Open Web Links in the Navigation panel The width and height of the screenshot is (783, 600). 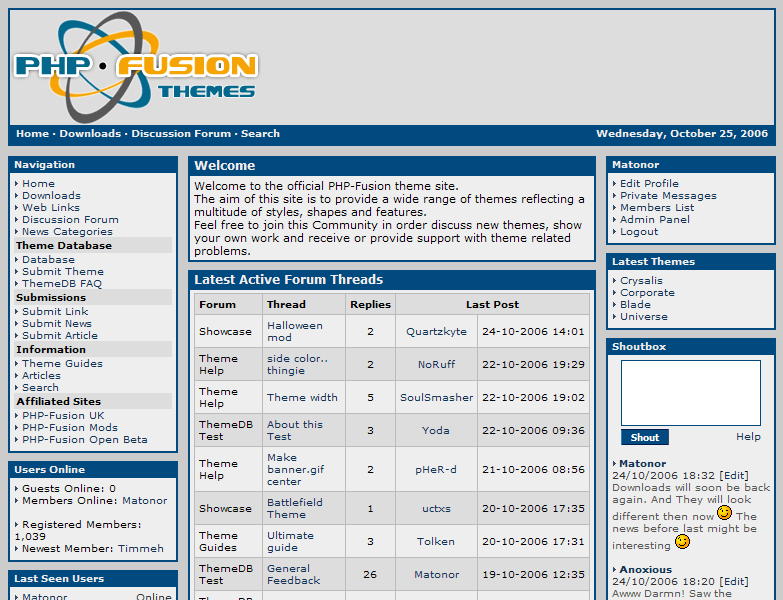click(51, 208)
